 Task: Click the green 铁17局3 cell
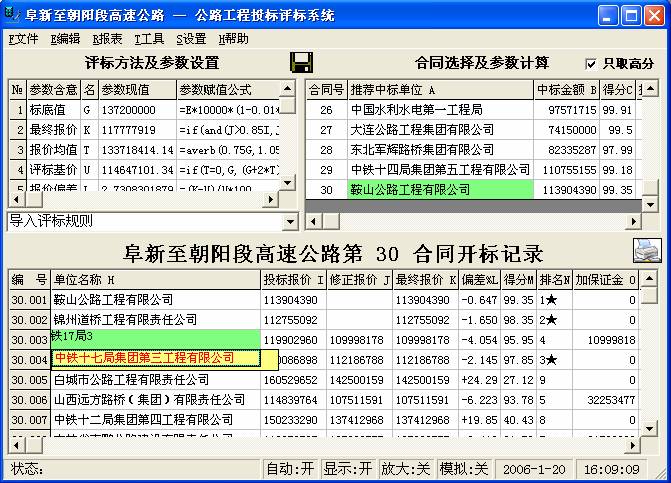[155, 339]
